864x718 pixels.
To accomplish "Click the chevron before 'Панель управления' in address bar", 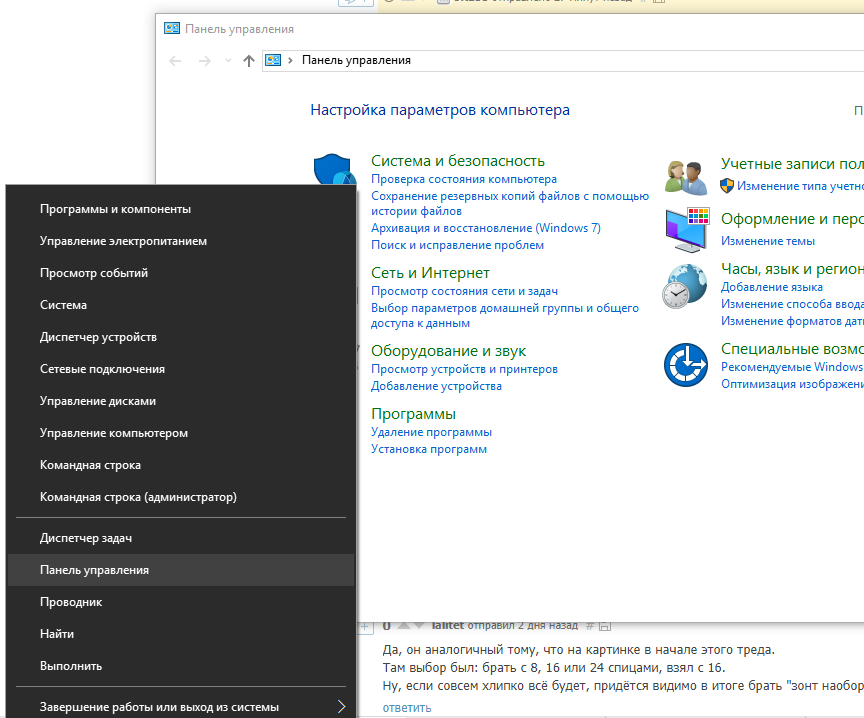I will point(291,60).
